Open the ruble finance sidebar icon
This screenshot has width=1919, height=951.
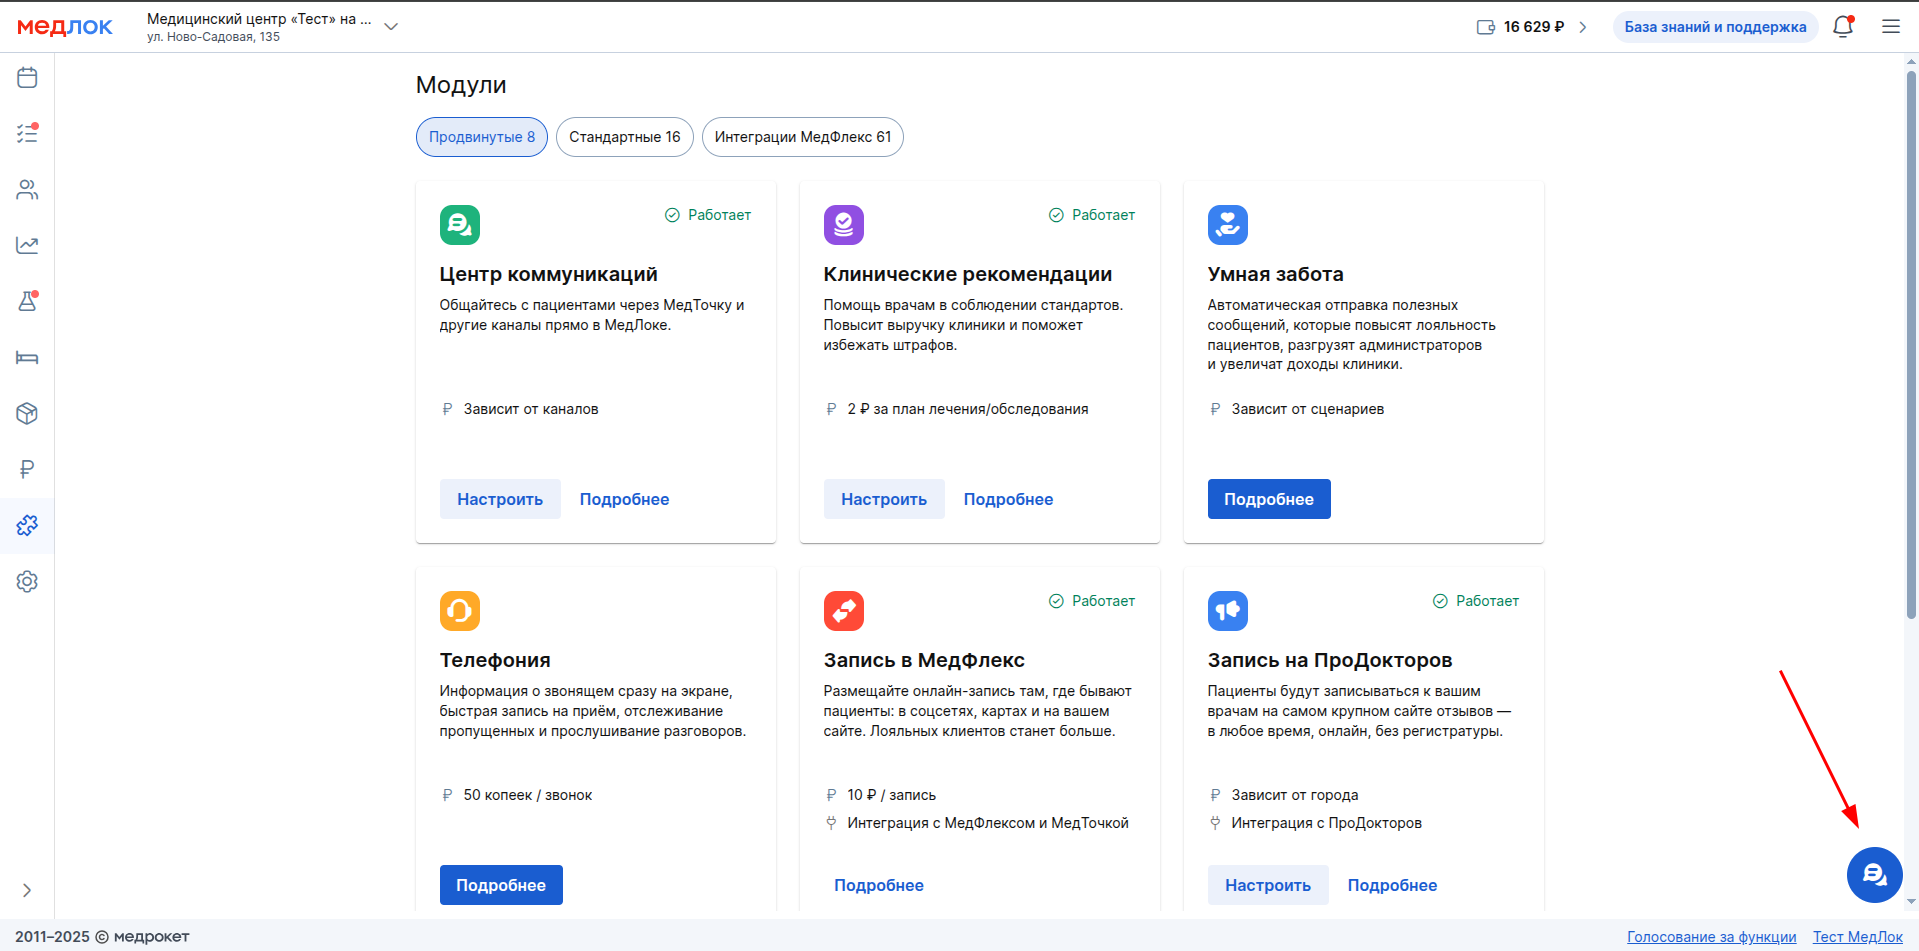point(27,469)
